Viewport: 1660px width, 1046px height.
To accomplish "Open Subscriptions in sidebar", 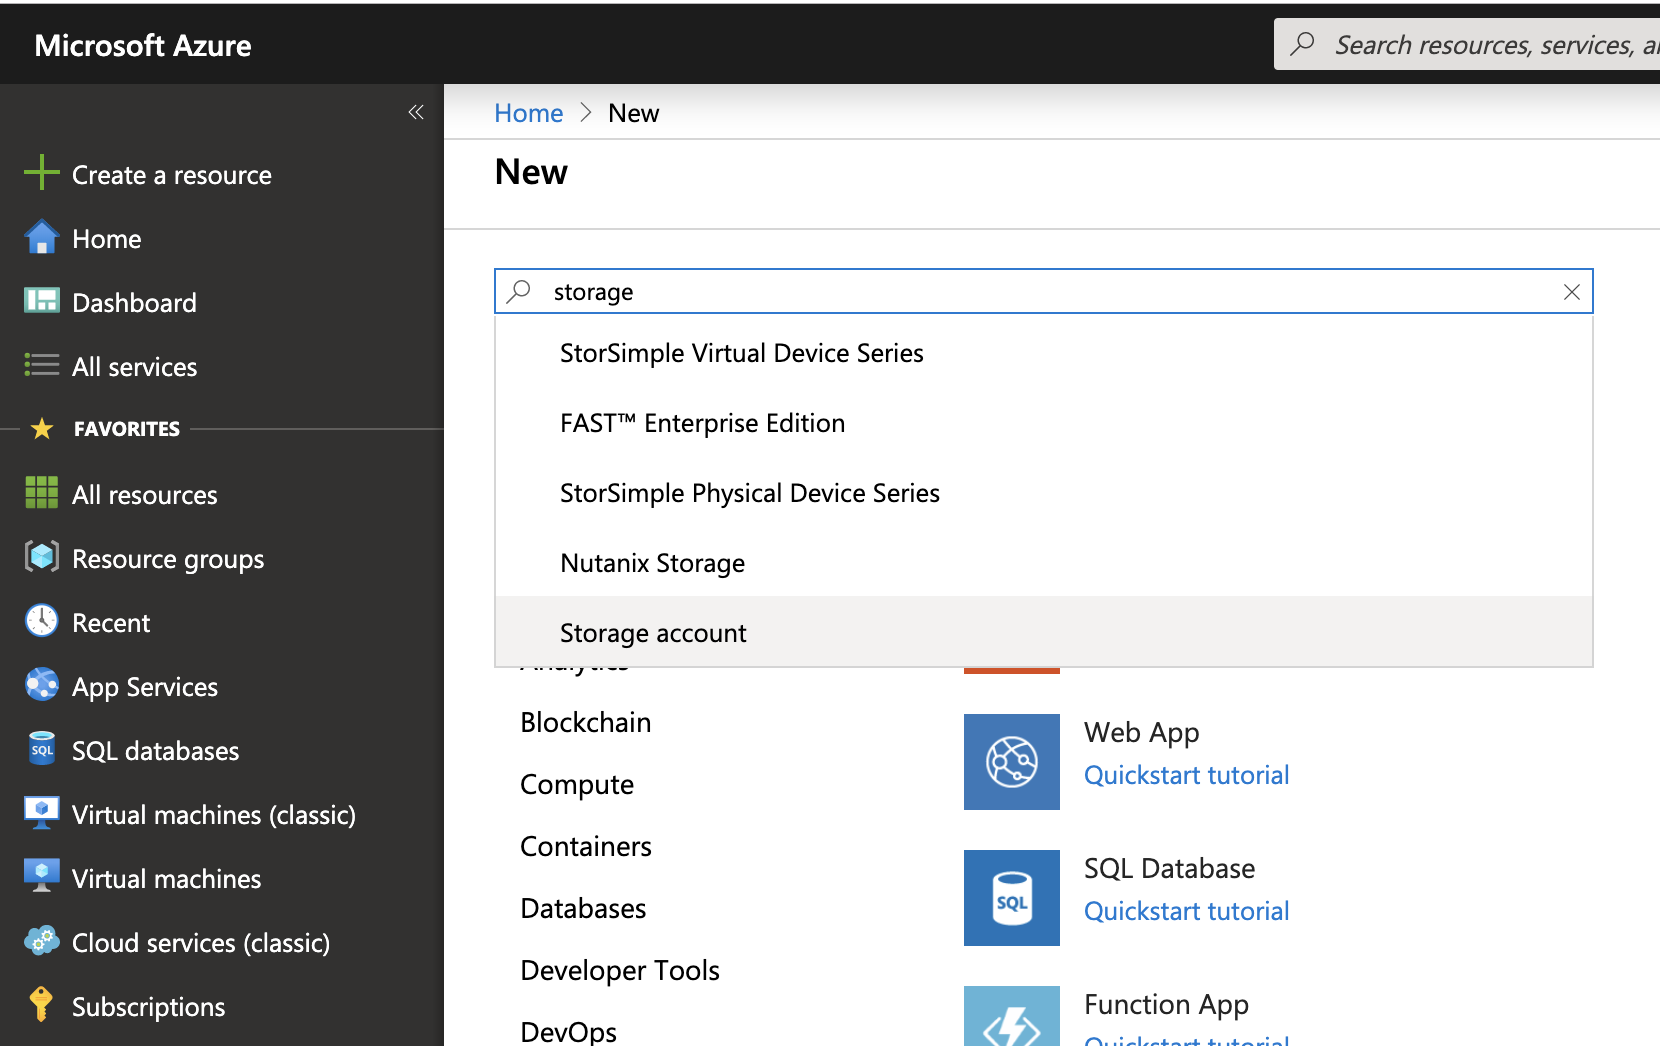I will click(148, 1007).
